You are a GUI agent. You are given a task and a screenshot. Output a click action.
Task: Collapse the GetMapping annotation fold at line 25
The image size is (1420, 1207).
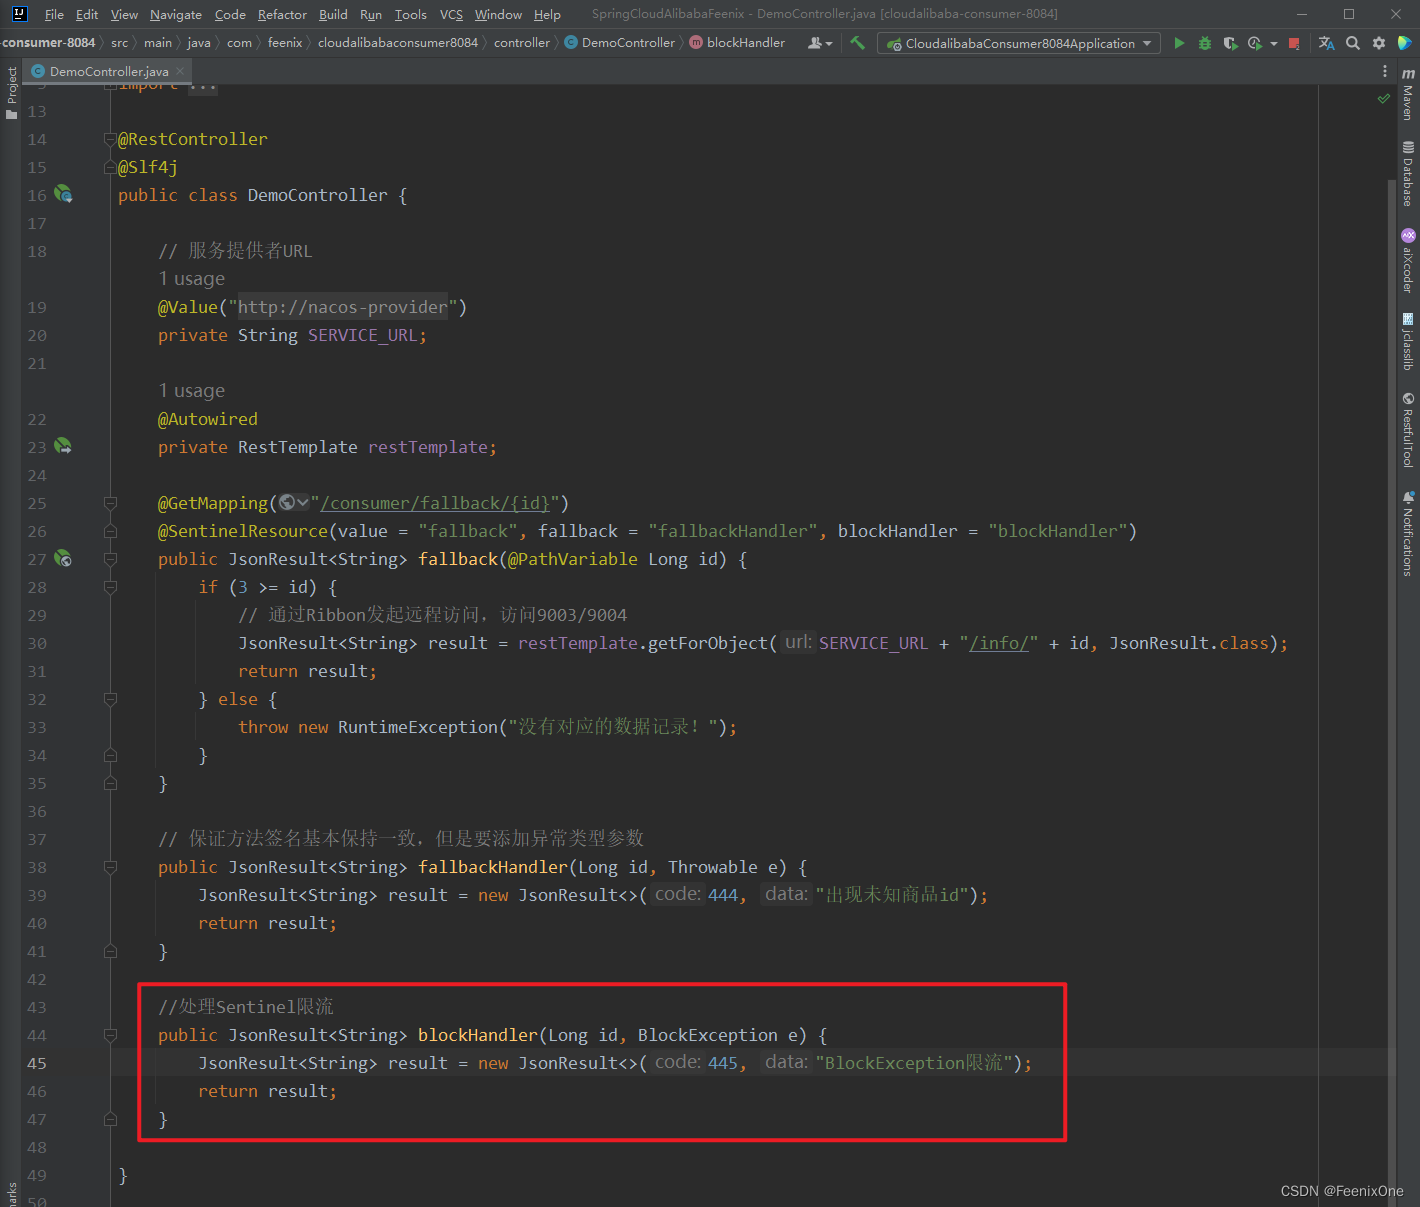pos(110,502)
